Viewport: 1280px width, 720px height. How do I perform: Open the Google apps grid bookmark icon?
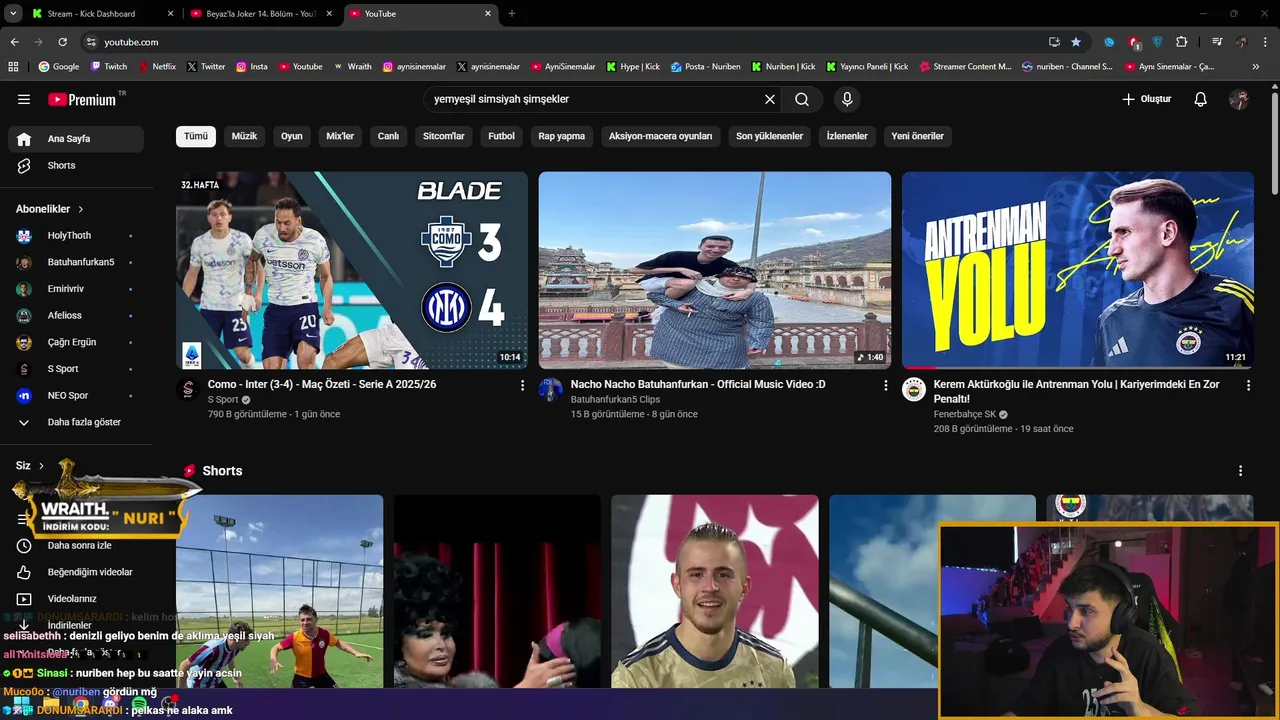pos(13,67)
